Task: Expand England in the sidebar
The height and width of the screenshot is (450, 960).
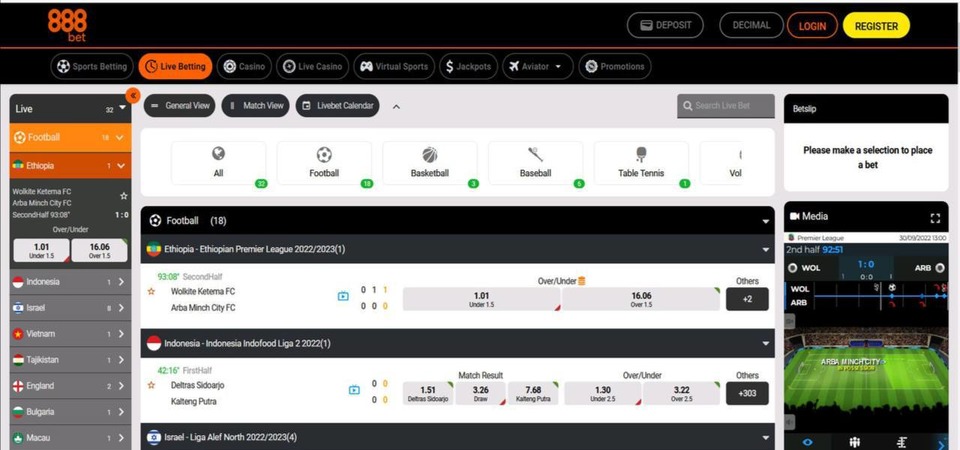Action: (70, 386)
